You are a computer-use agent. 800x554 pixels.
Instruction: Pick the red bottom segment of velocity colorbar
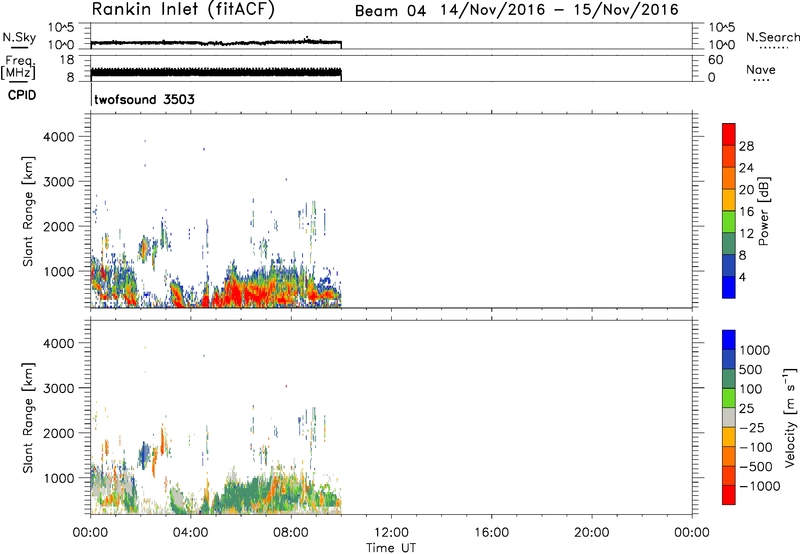point(729,494)
